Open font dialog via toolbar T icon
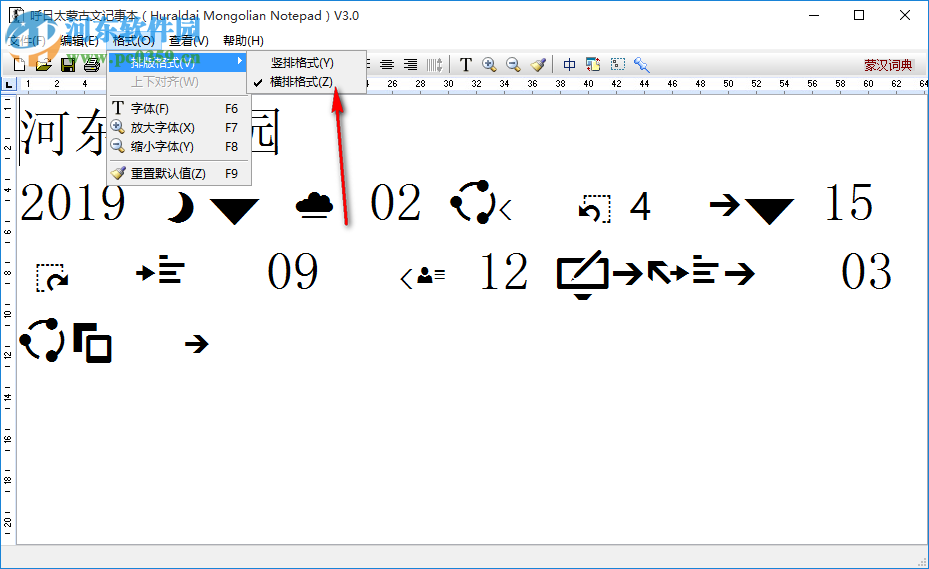929x569 pixels. point(465,65)
